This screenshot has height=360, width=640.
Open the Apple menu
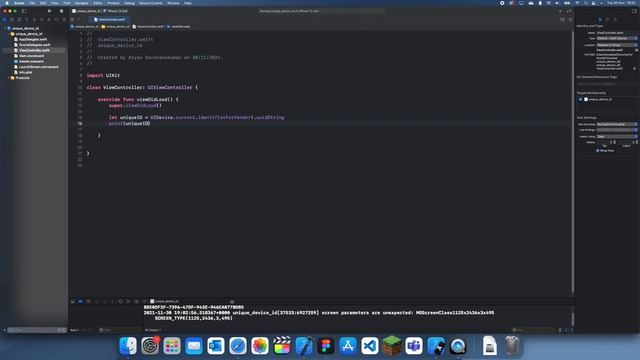[x=7, y=3]
